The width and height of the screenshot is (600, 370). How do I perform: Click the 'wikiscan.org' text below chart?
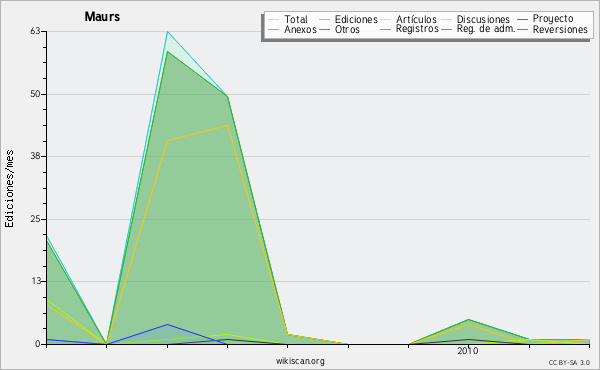tap(300, 361)
